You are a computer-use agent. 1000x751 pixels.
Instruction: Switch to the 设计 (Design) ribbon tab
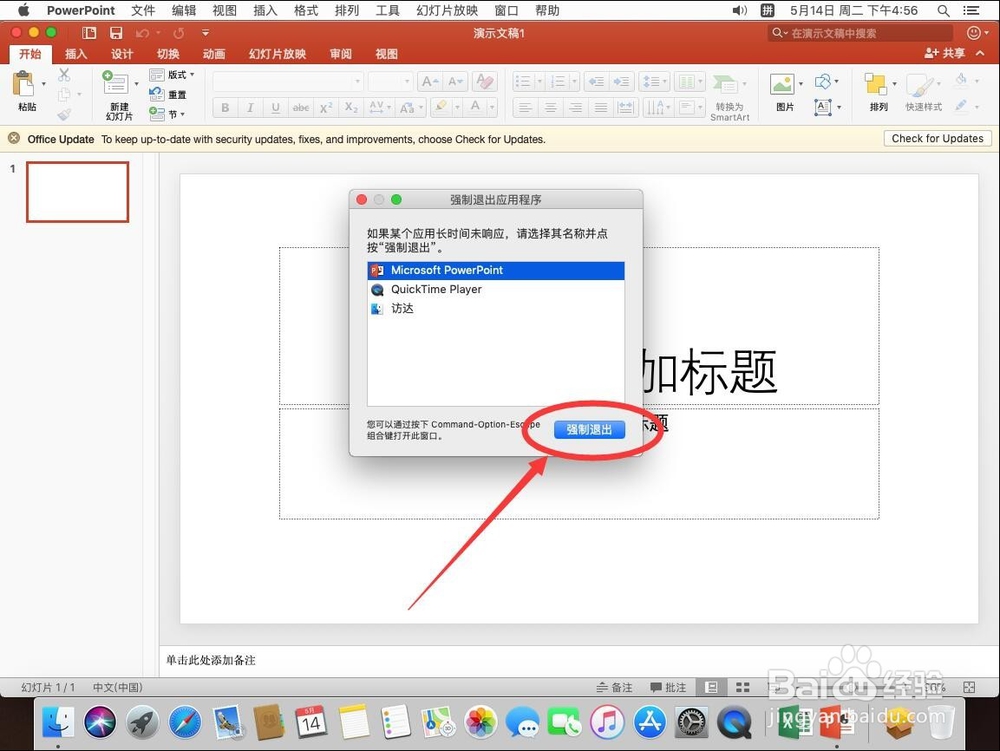coord(122,54)
